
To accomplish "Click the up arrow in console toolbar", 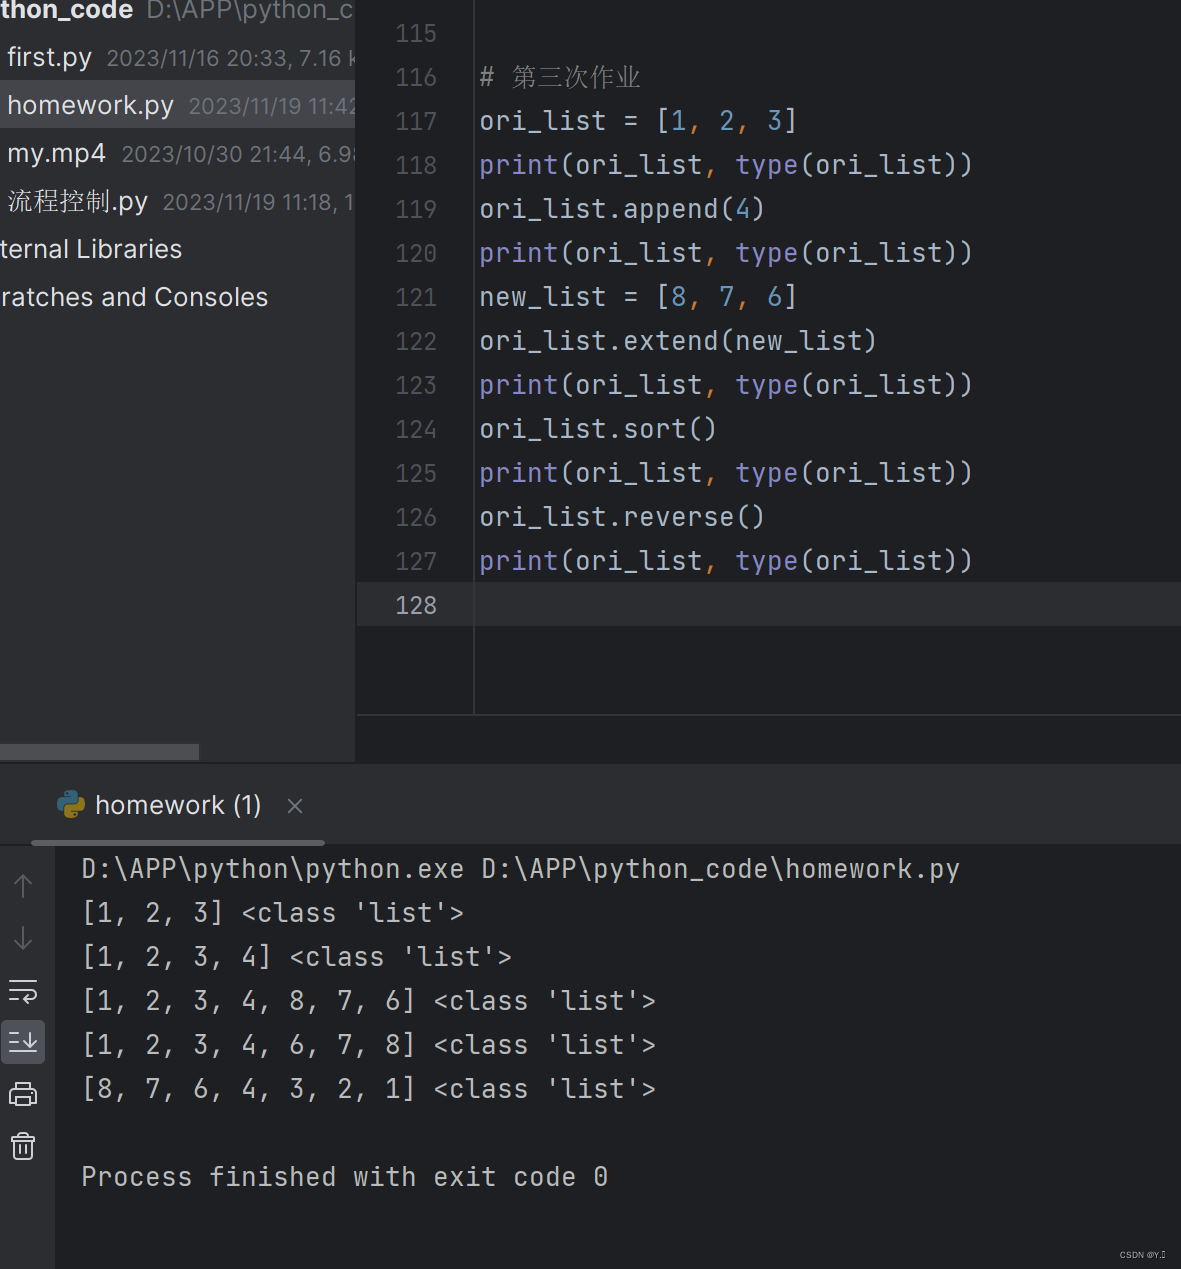I will pyautogui.click(x=23, y=885).
